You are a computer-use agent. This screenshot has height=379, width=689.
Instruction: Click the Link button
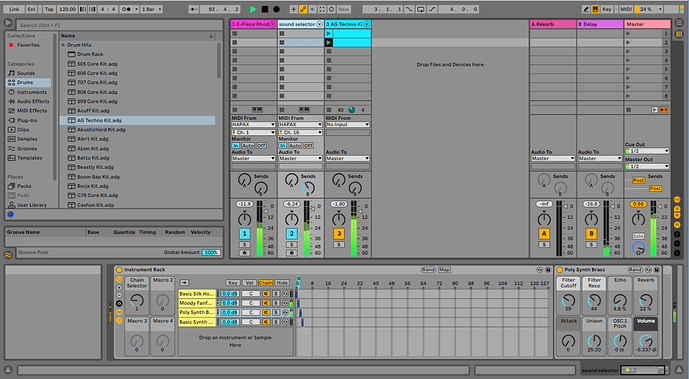click(14, 9)
